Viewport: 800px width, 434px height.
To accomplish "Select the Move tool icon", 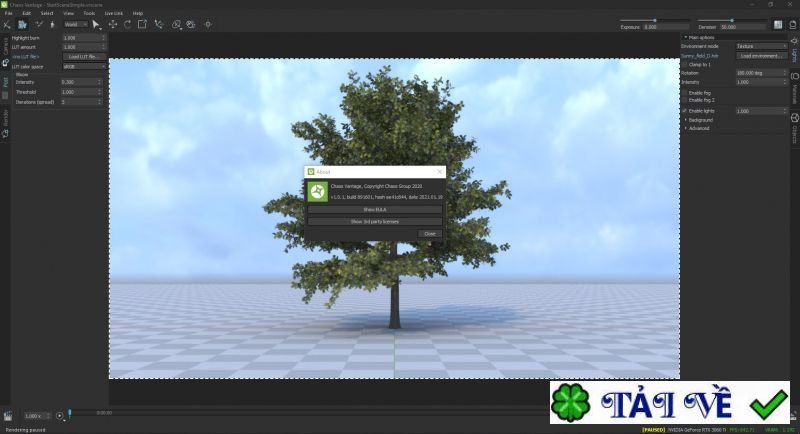I will (113, 24).
